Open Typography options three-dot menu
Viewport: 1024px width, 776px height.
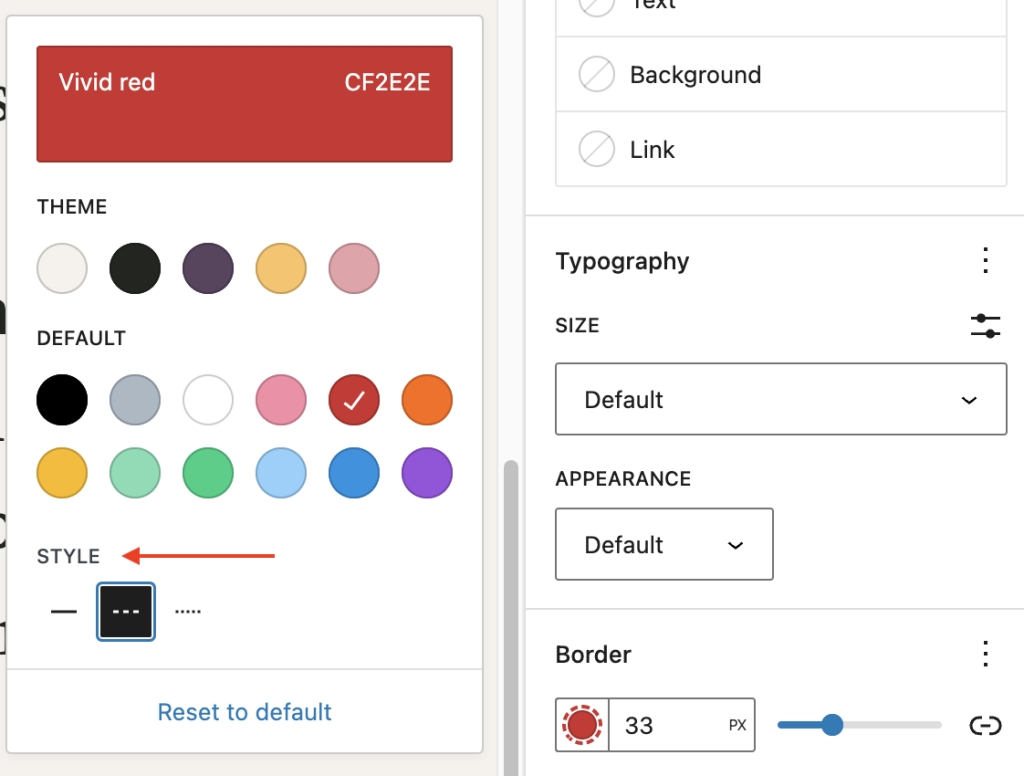985,261
